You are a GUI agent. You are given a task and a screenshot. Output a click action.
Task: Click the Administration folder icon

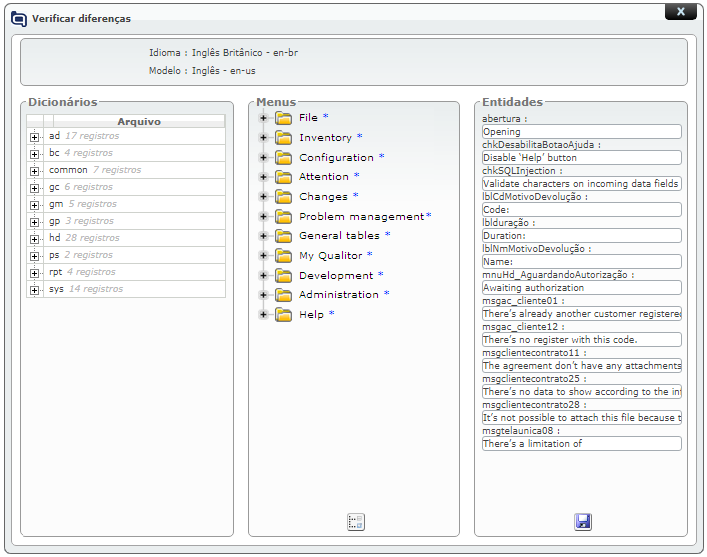pos(284,295)
